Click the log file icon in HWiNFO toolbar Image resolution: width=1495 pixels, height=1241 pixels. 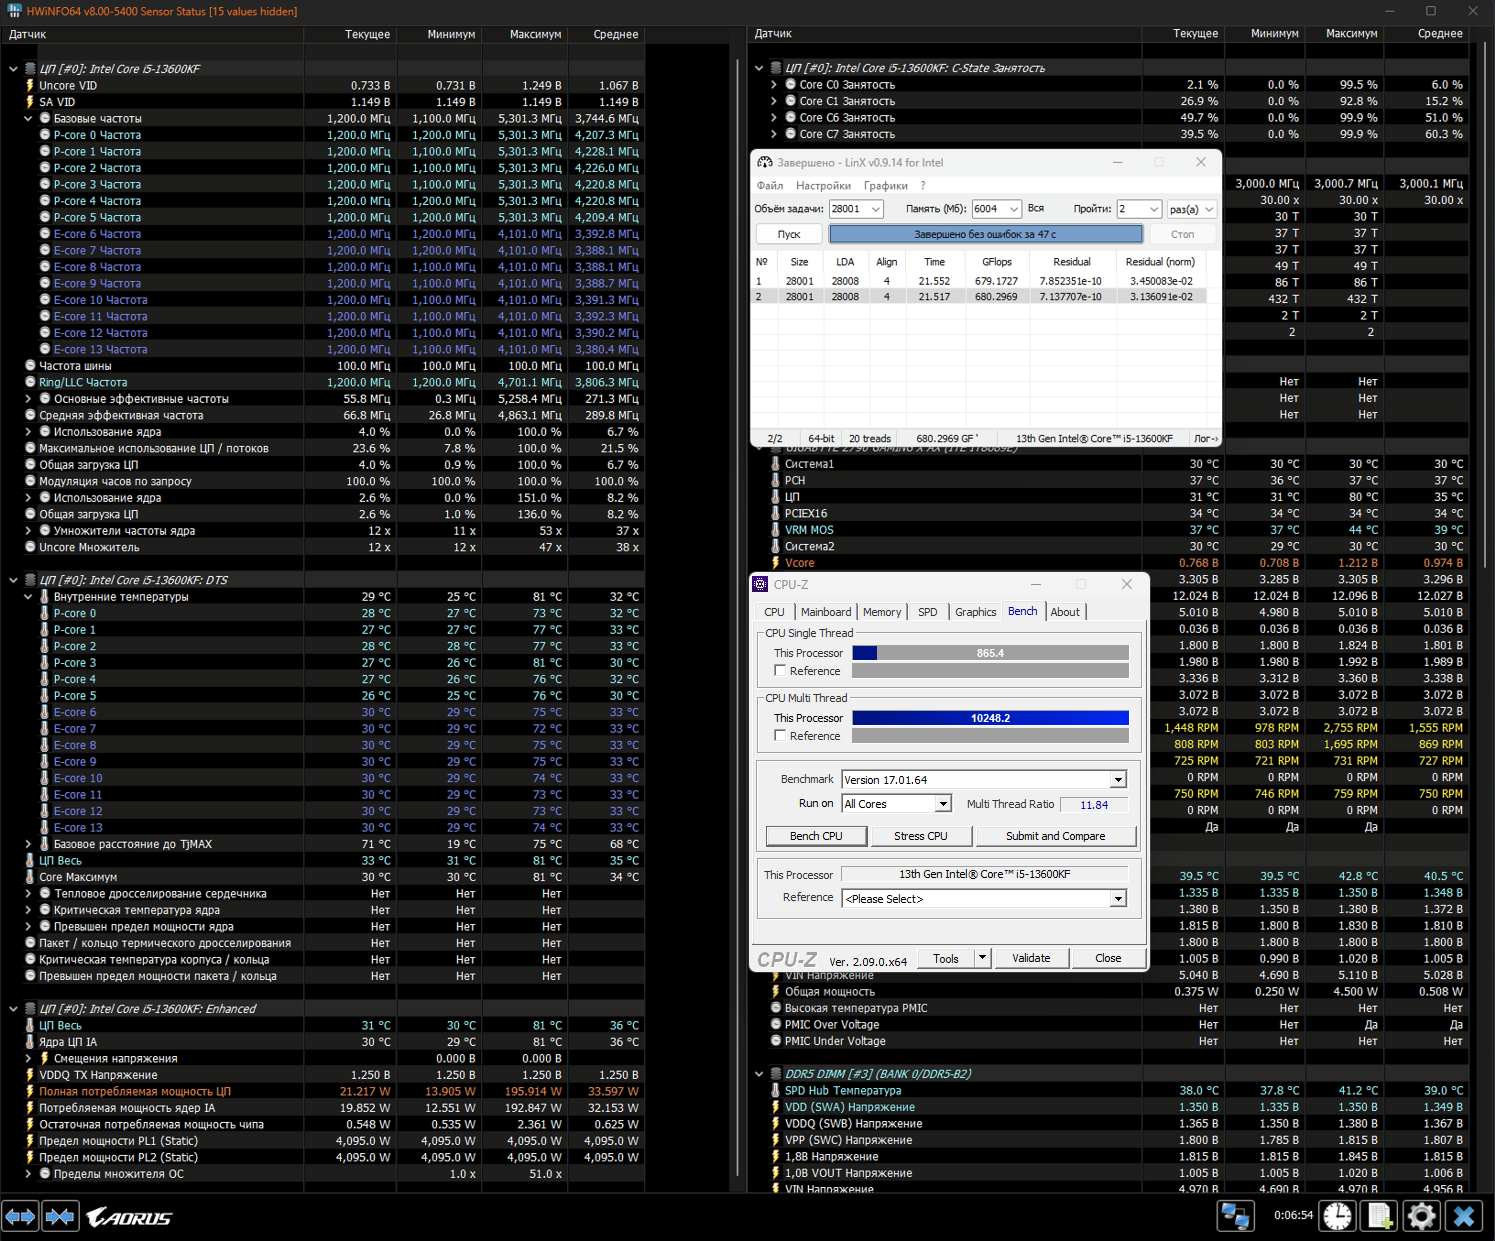click(1380, 1216)
